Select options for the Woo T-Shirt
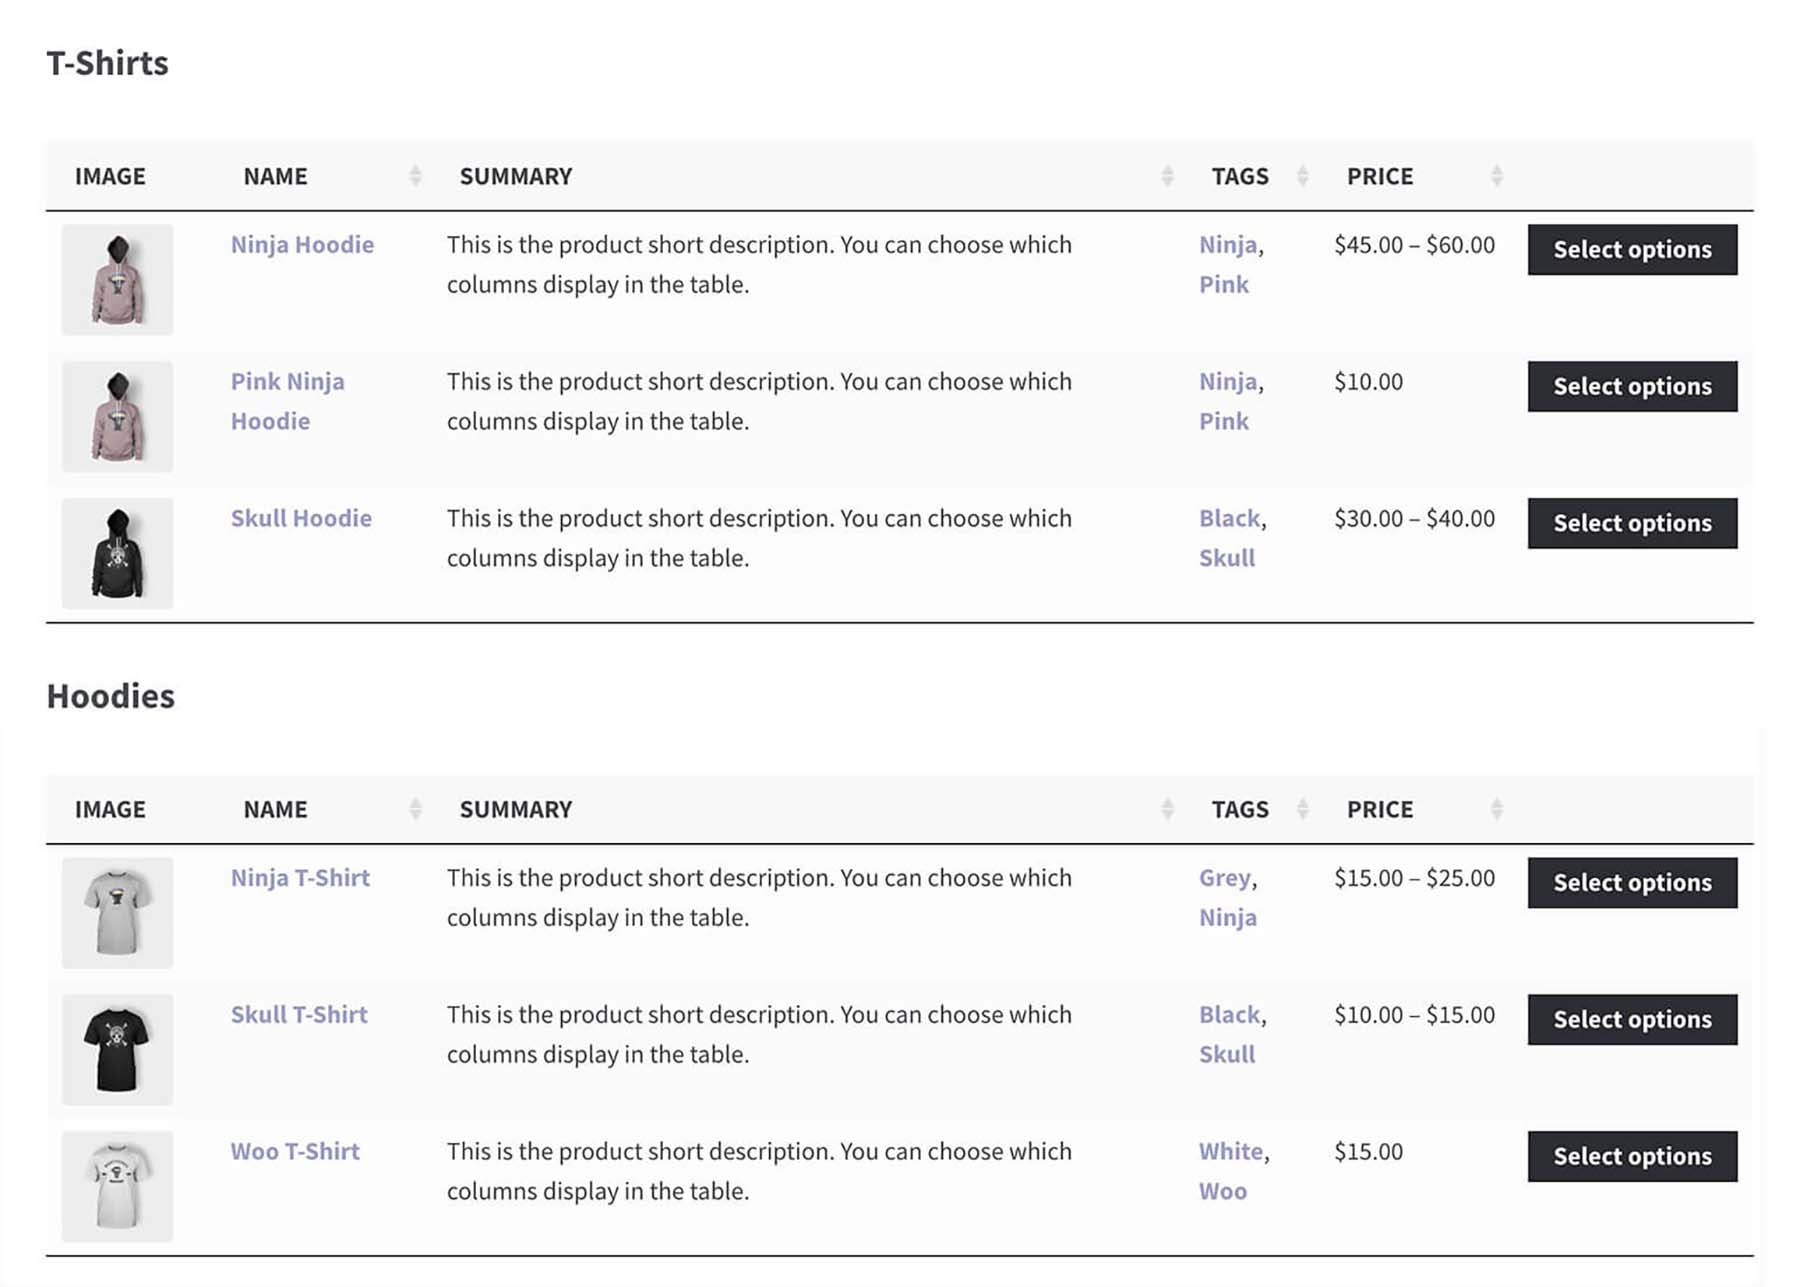 click(1632, 1156)
